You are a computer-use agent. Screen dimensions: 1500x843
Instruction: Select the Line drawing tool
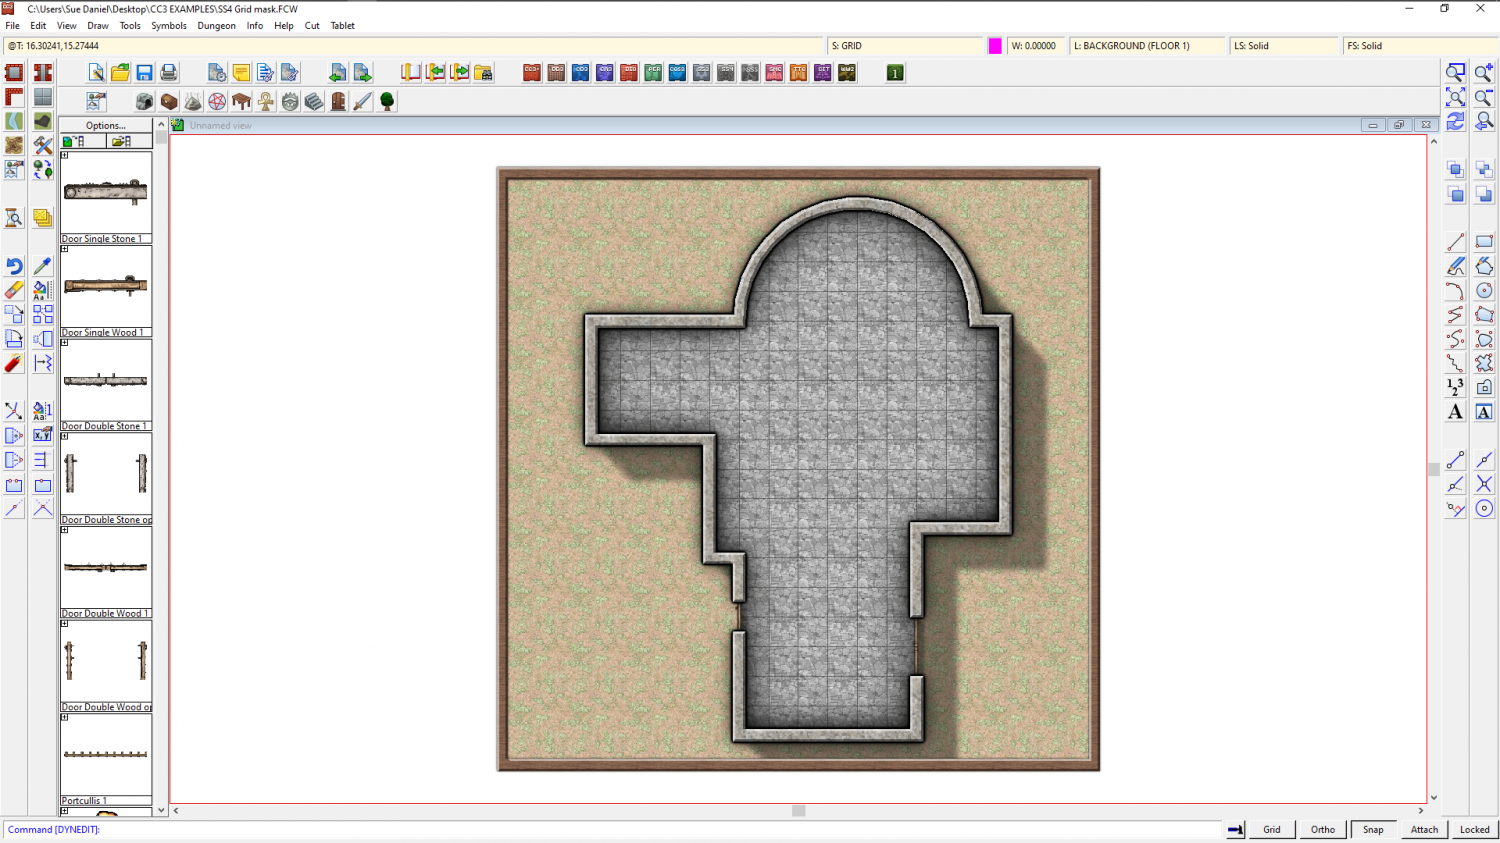tap(1455, 242)
